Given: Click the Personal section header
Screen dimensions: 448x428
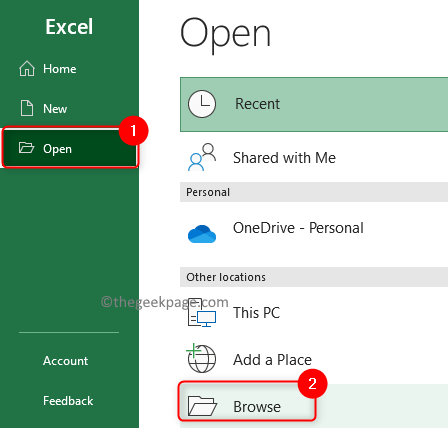Looking at the screenshot, I should click(314, 192).
